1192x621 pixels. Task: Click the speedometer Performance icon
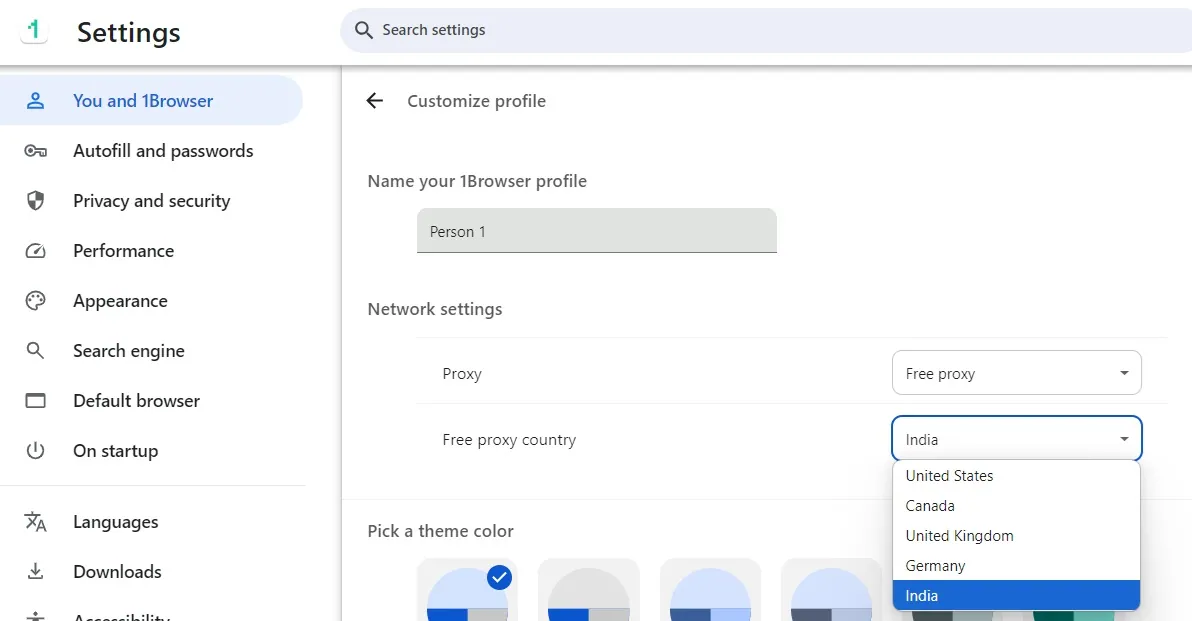click(x=36, y=251)
